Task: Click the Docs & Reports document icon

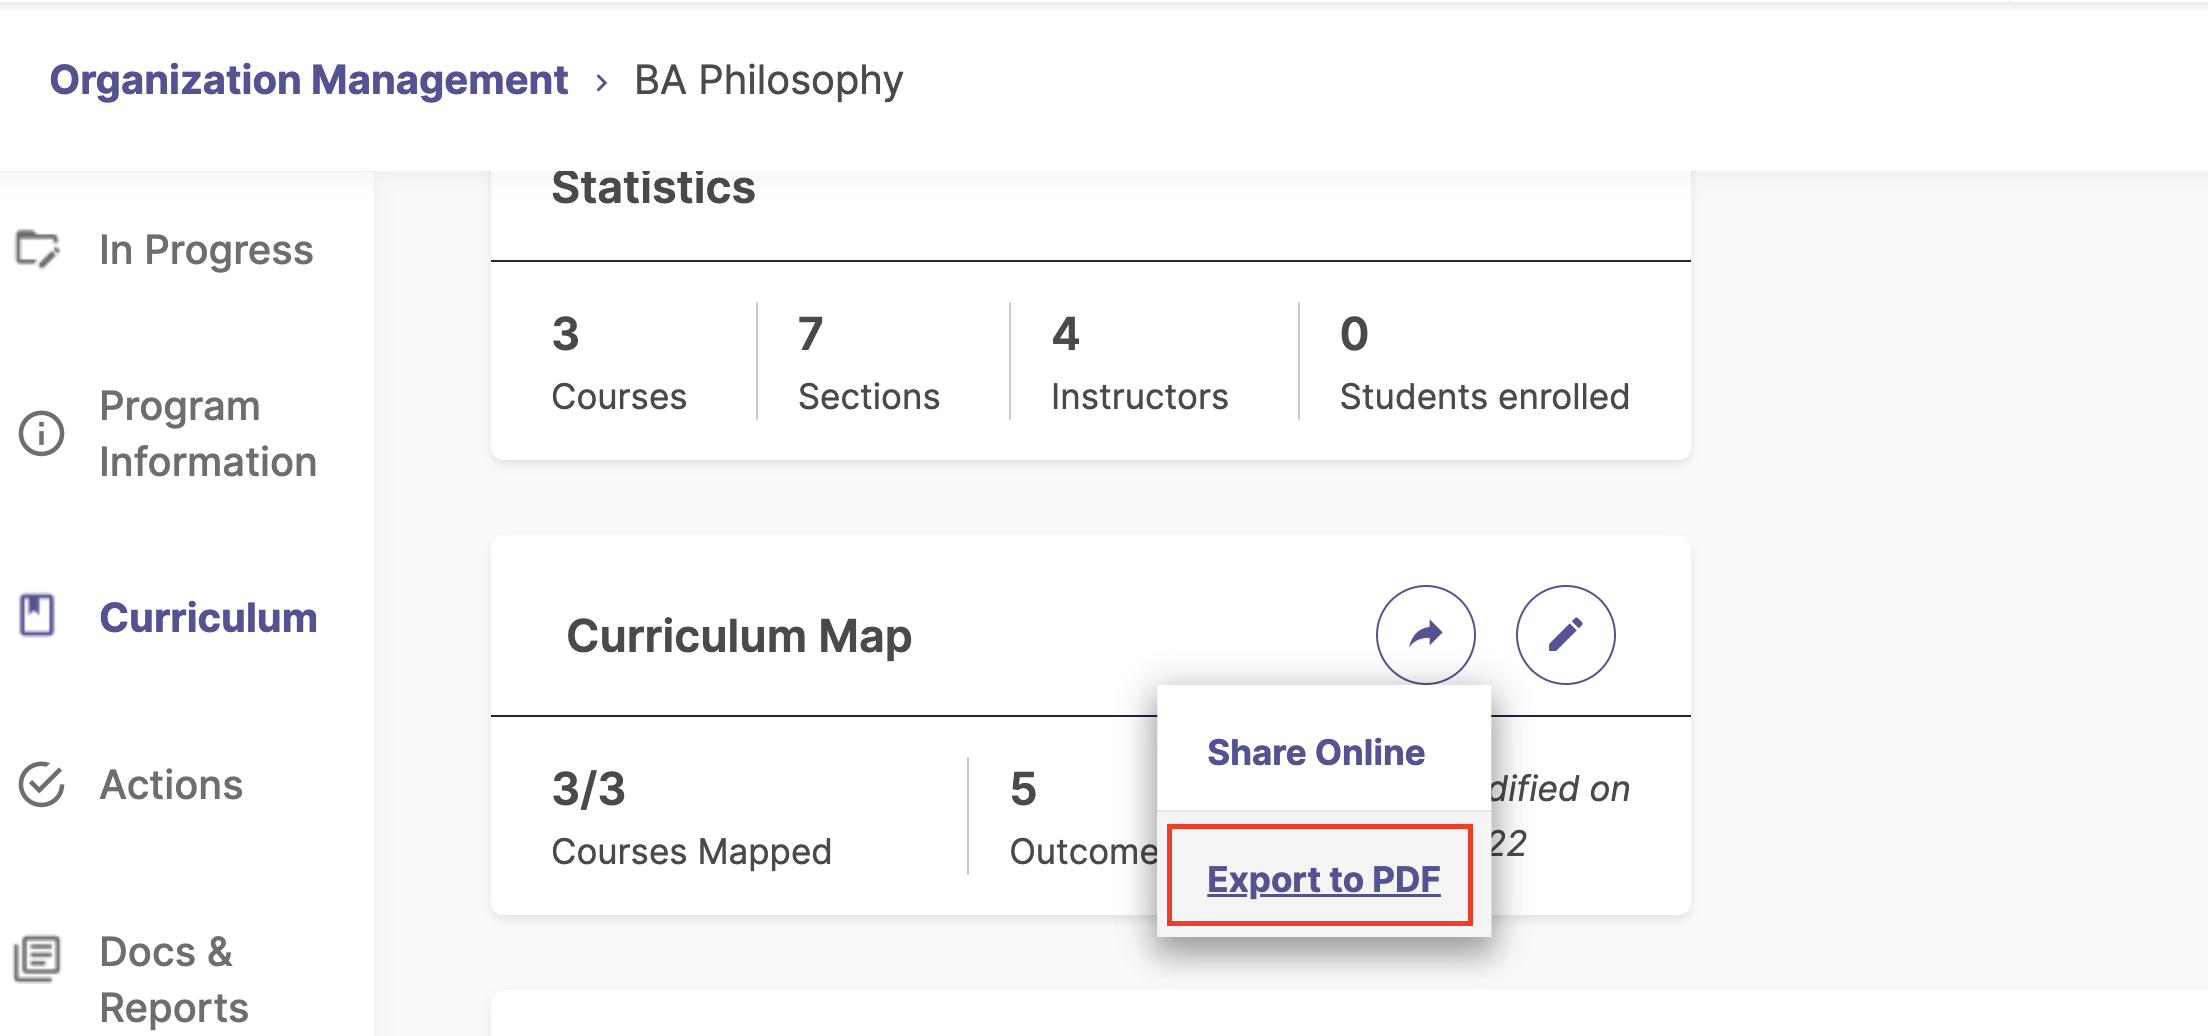Action: click(x=38, y=958)
